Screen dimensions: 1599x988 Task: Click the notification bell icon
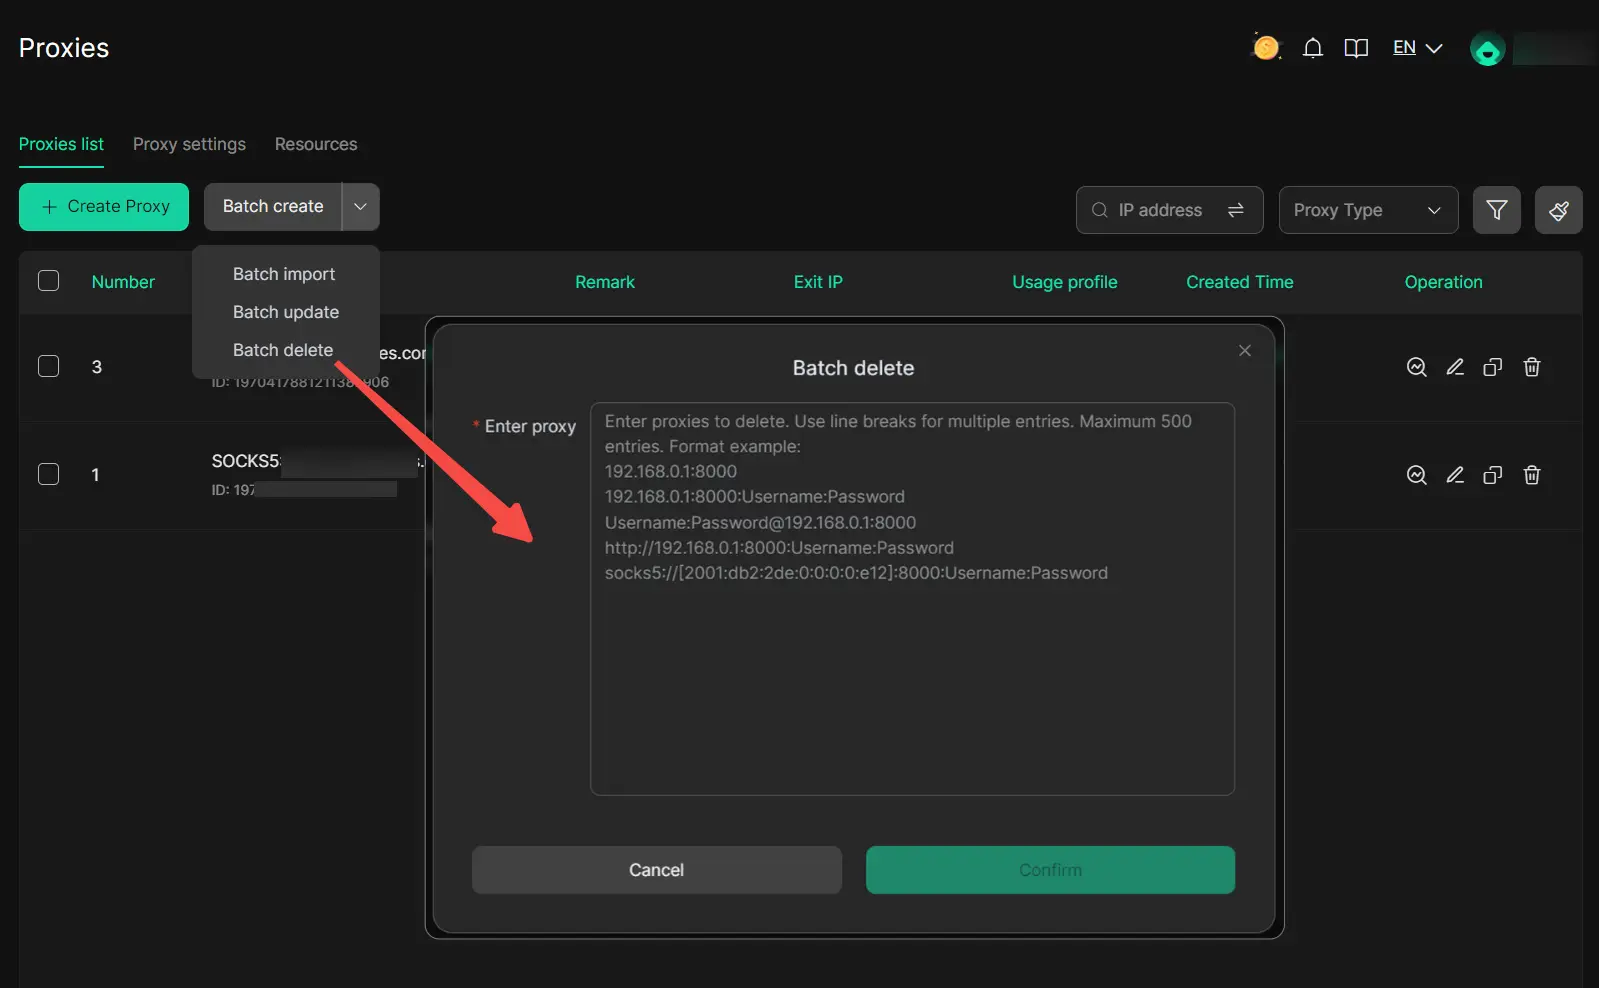click(x=1312, y=48)
